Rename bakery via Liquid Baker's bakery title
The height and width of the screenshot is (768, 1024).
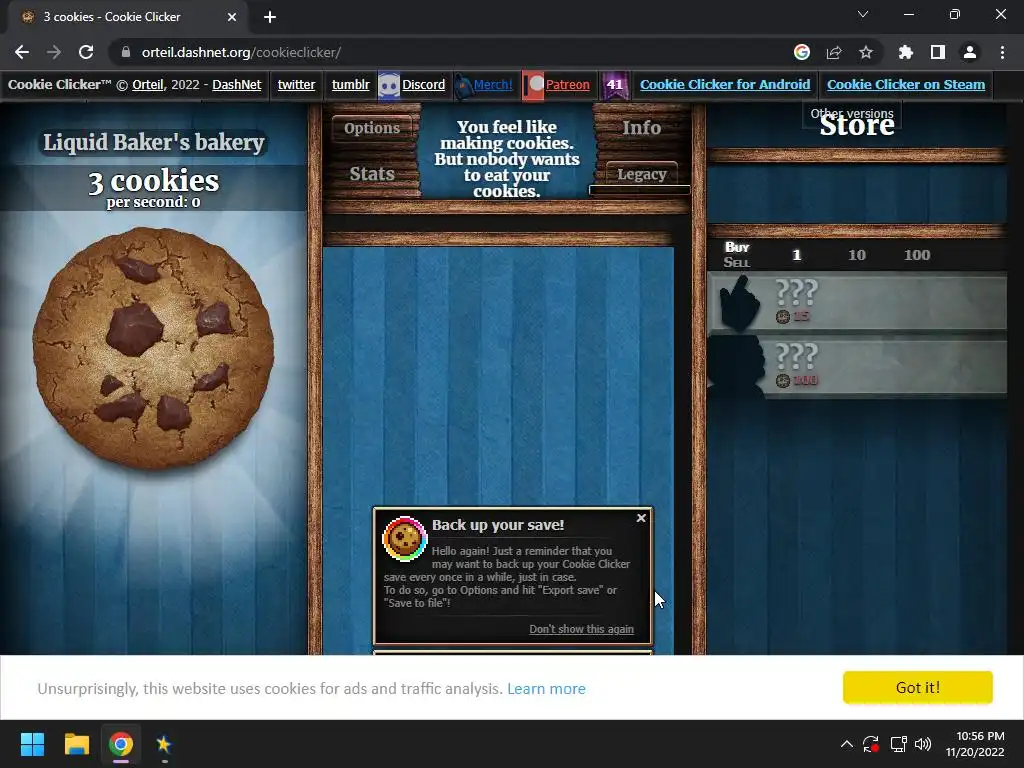(153, 142)
